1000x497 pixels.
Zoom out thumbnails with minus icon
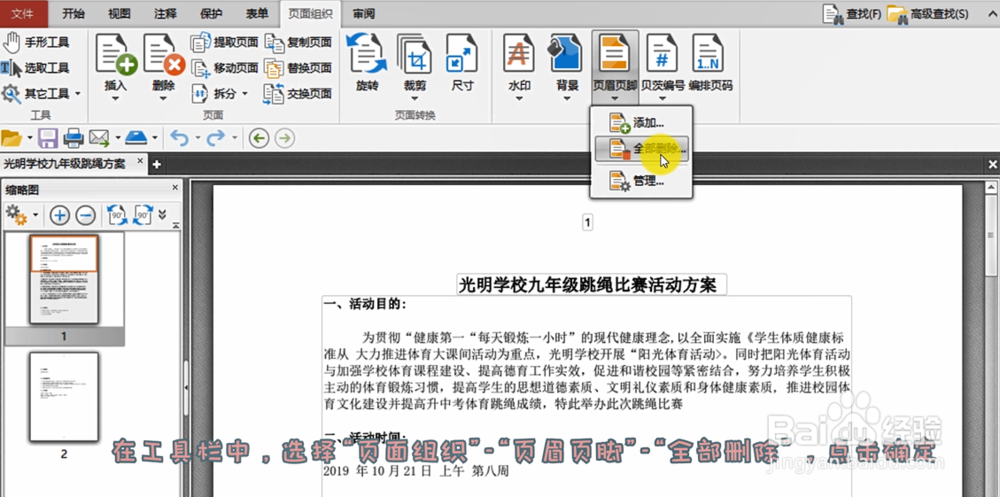[x=85, y=215]
